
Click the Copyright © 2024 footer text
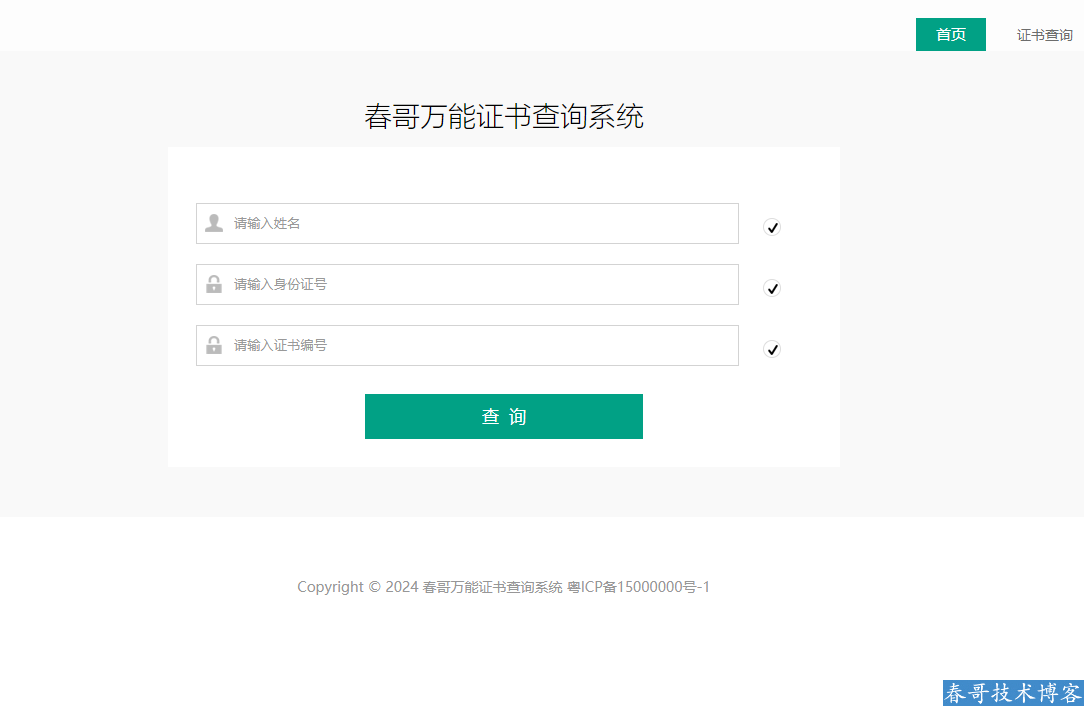[357, 587]
